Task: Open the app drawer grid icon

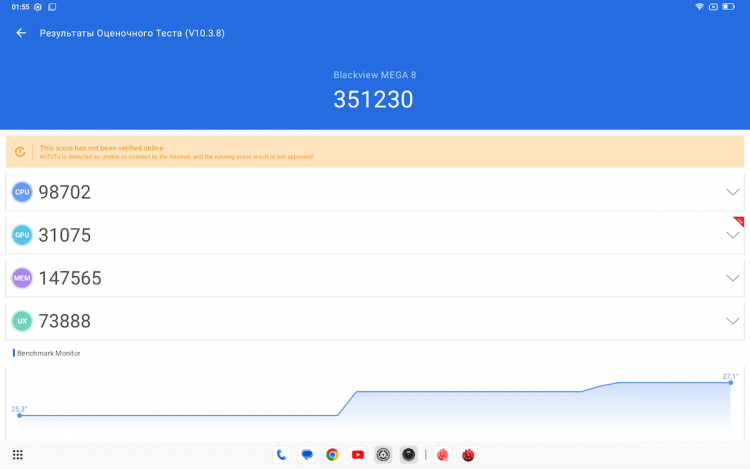Action: (x=18, y=455)
